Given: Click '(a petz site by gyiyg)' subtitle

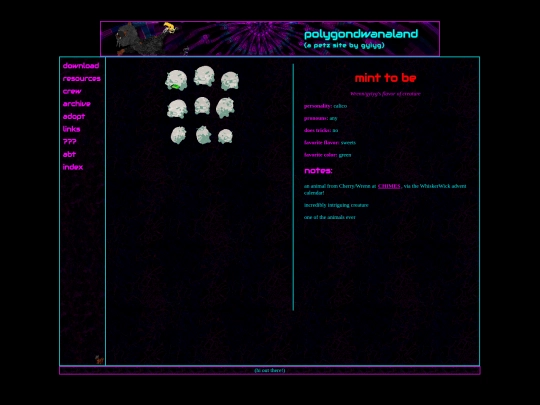Looking at the screenshot, I should [344, 45].
